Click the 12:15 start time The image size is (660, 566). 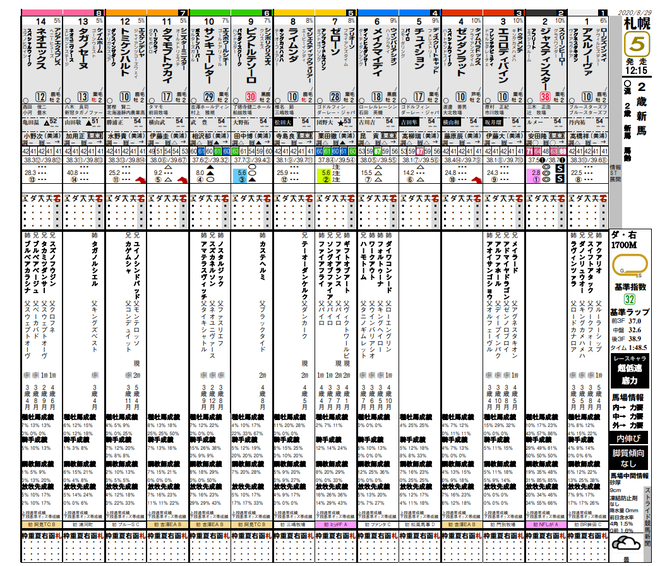pos(636,71)
